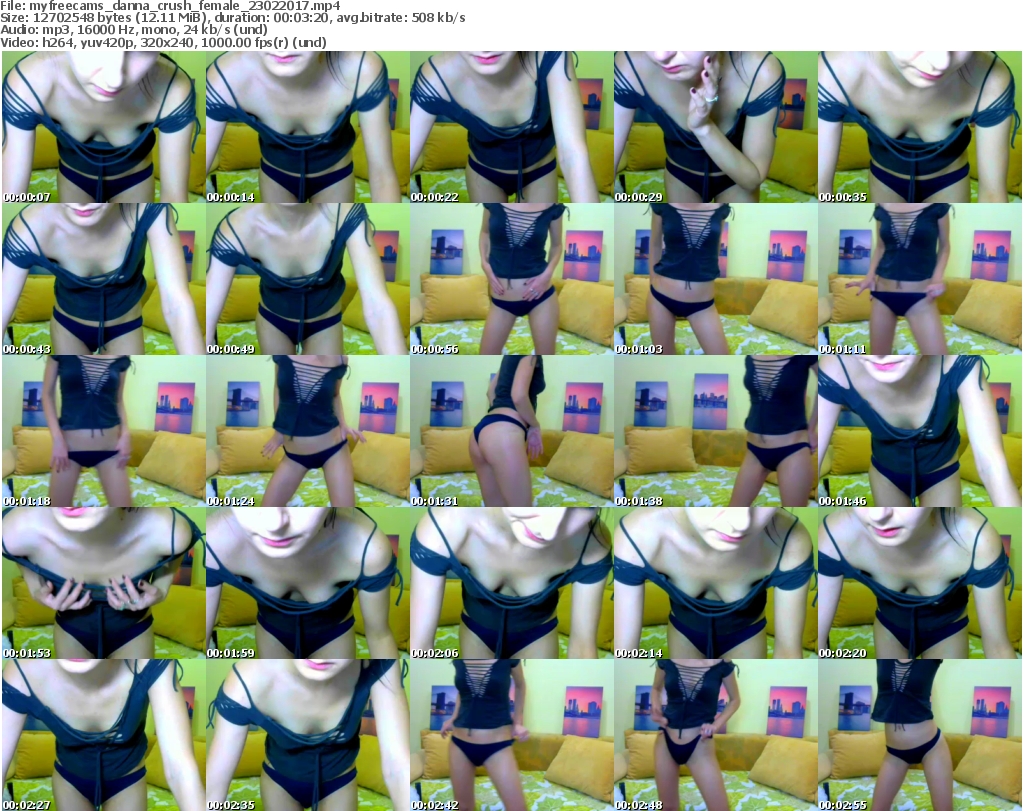Open the frame at 00:01:03
1024x811 pixels.
(x=716, y=279)
